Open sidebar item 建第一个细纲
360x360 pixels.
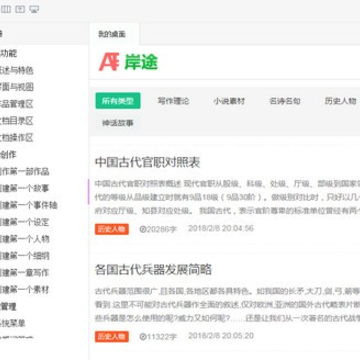click(x=25, y=256)
